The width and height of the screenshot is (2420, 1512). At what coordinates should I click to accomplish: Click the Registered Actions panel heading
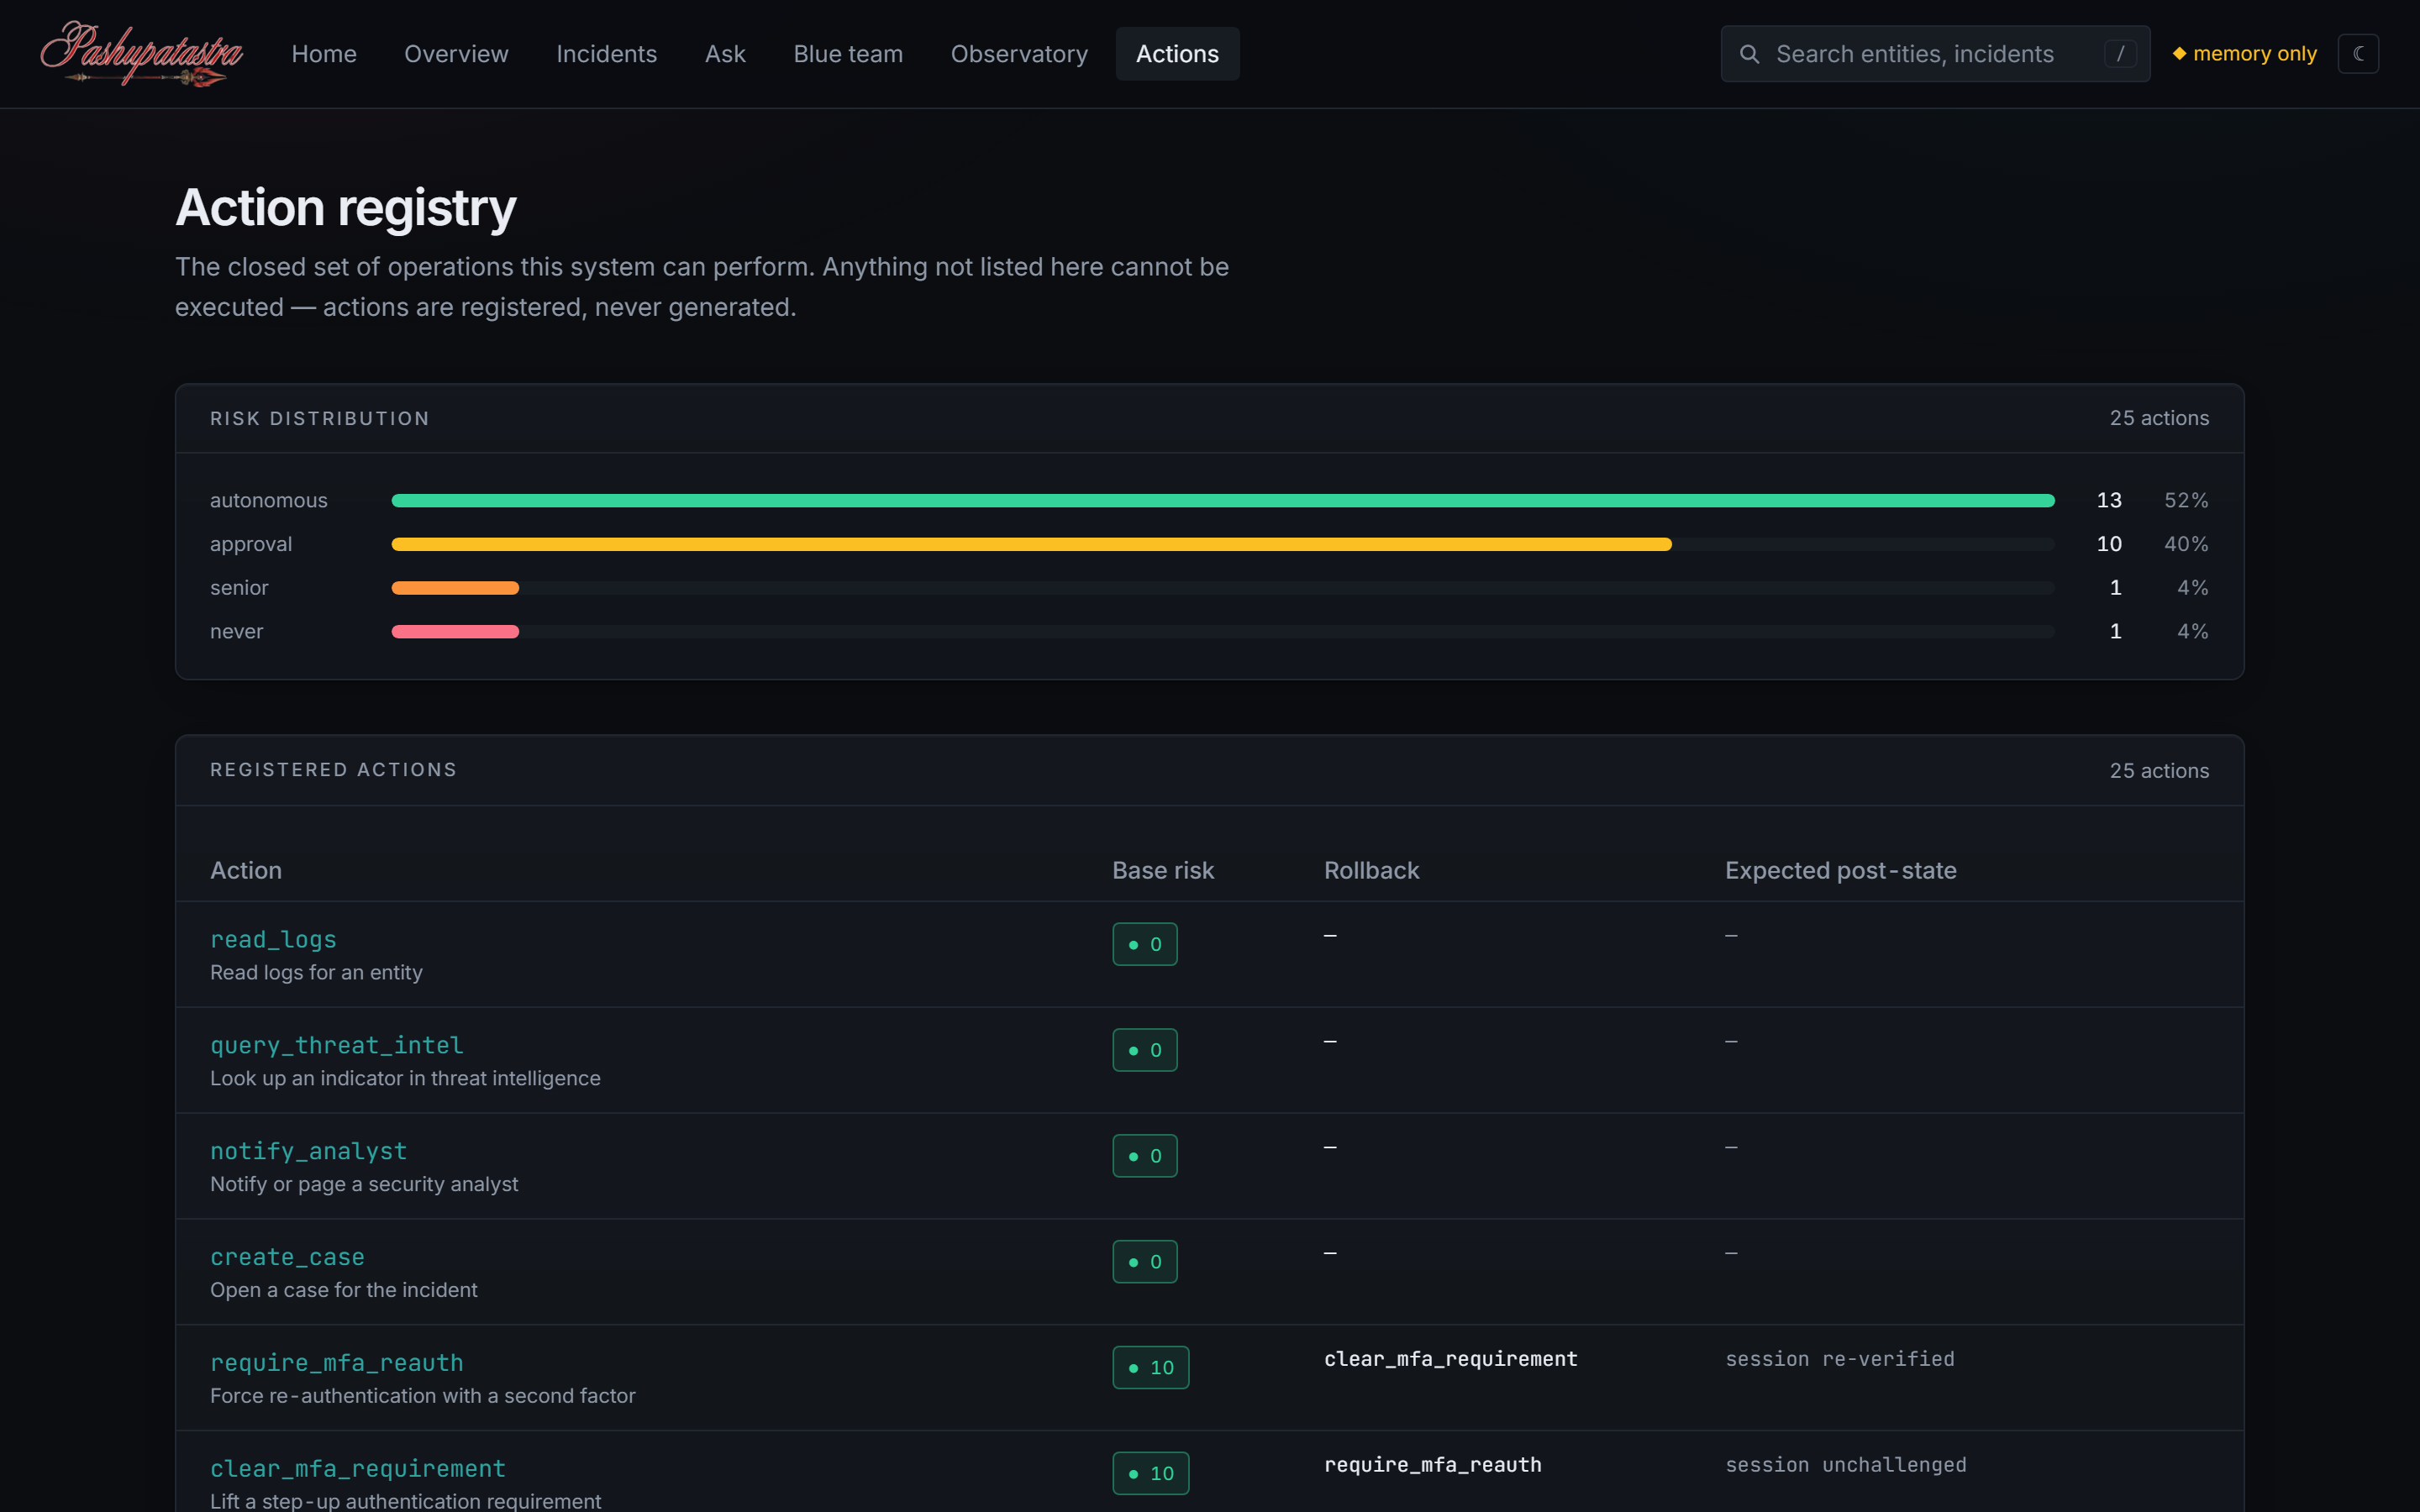point(333,770)
